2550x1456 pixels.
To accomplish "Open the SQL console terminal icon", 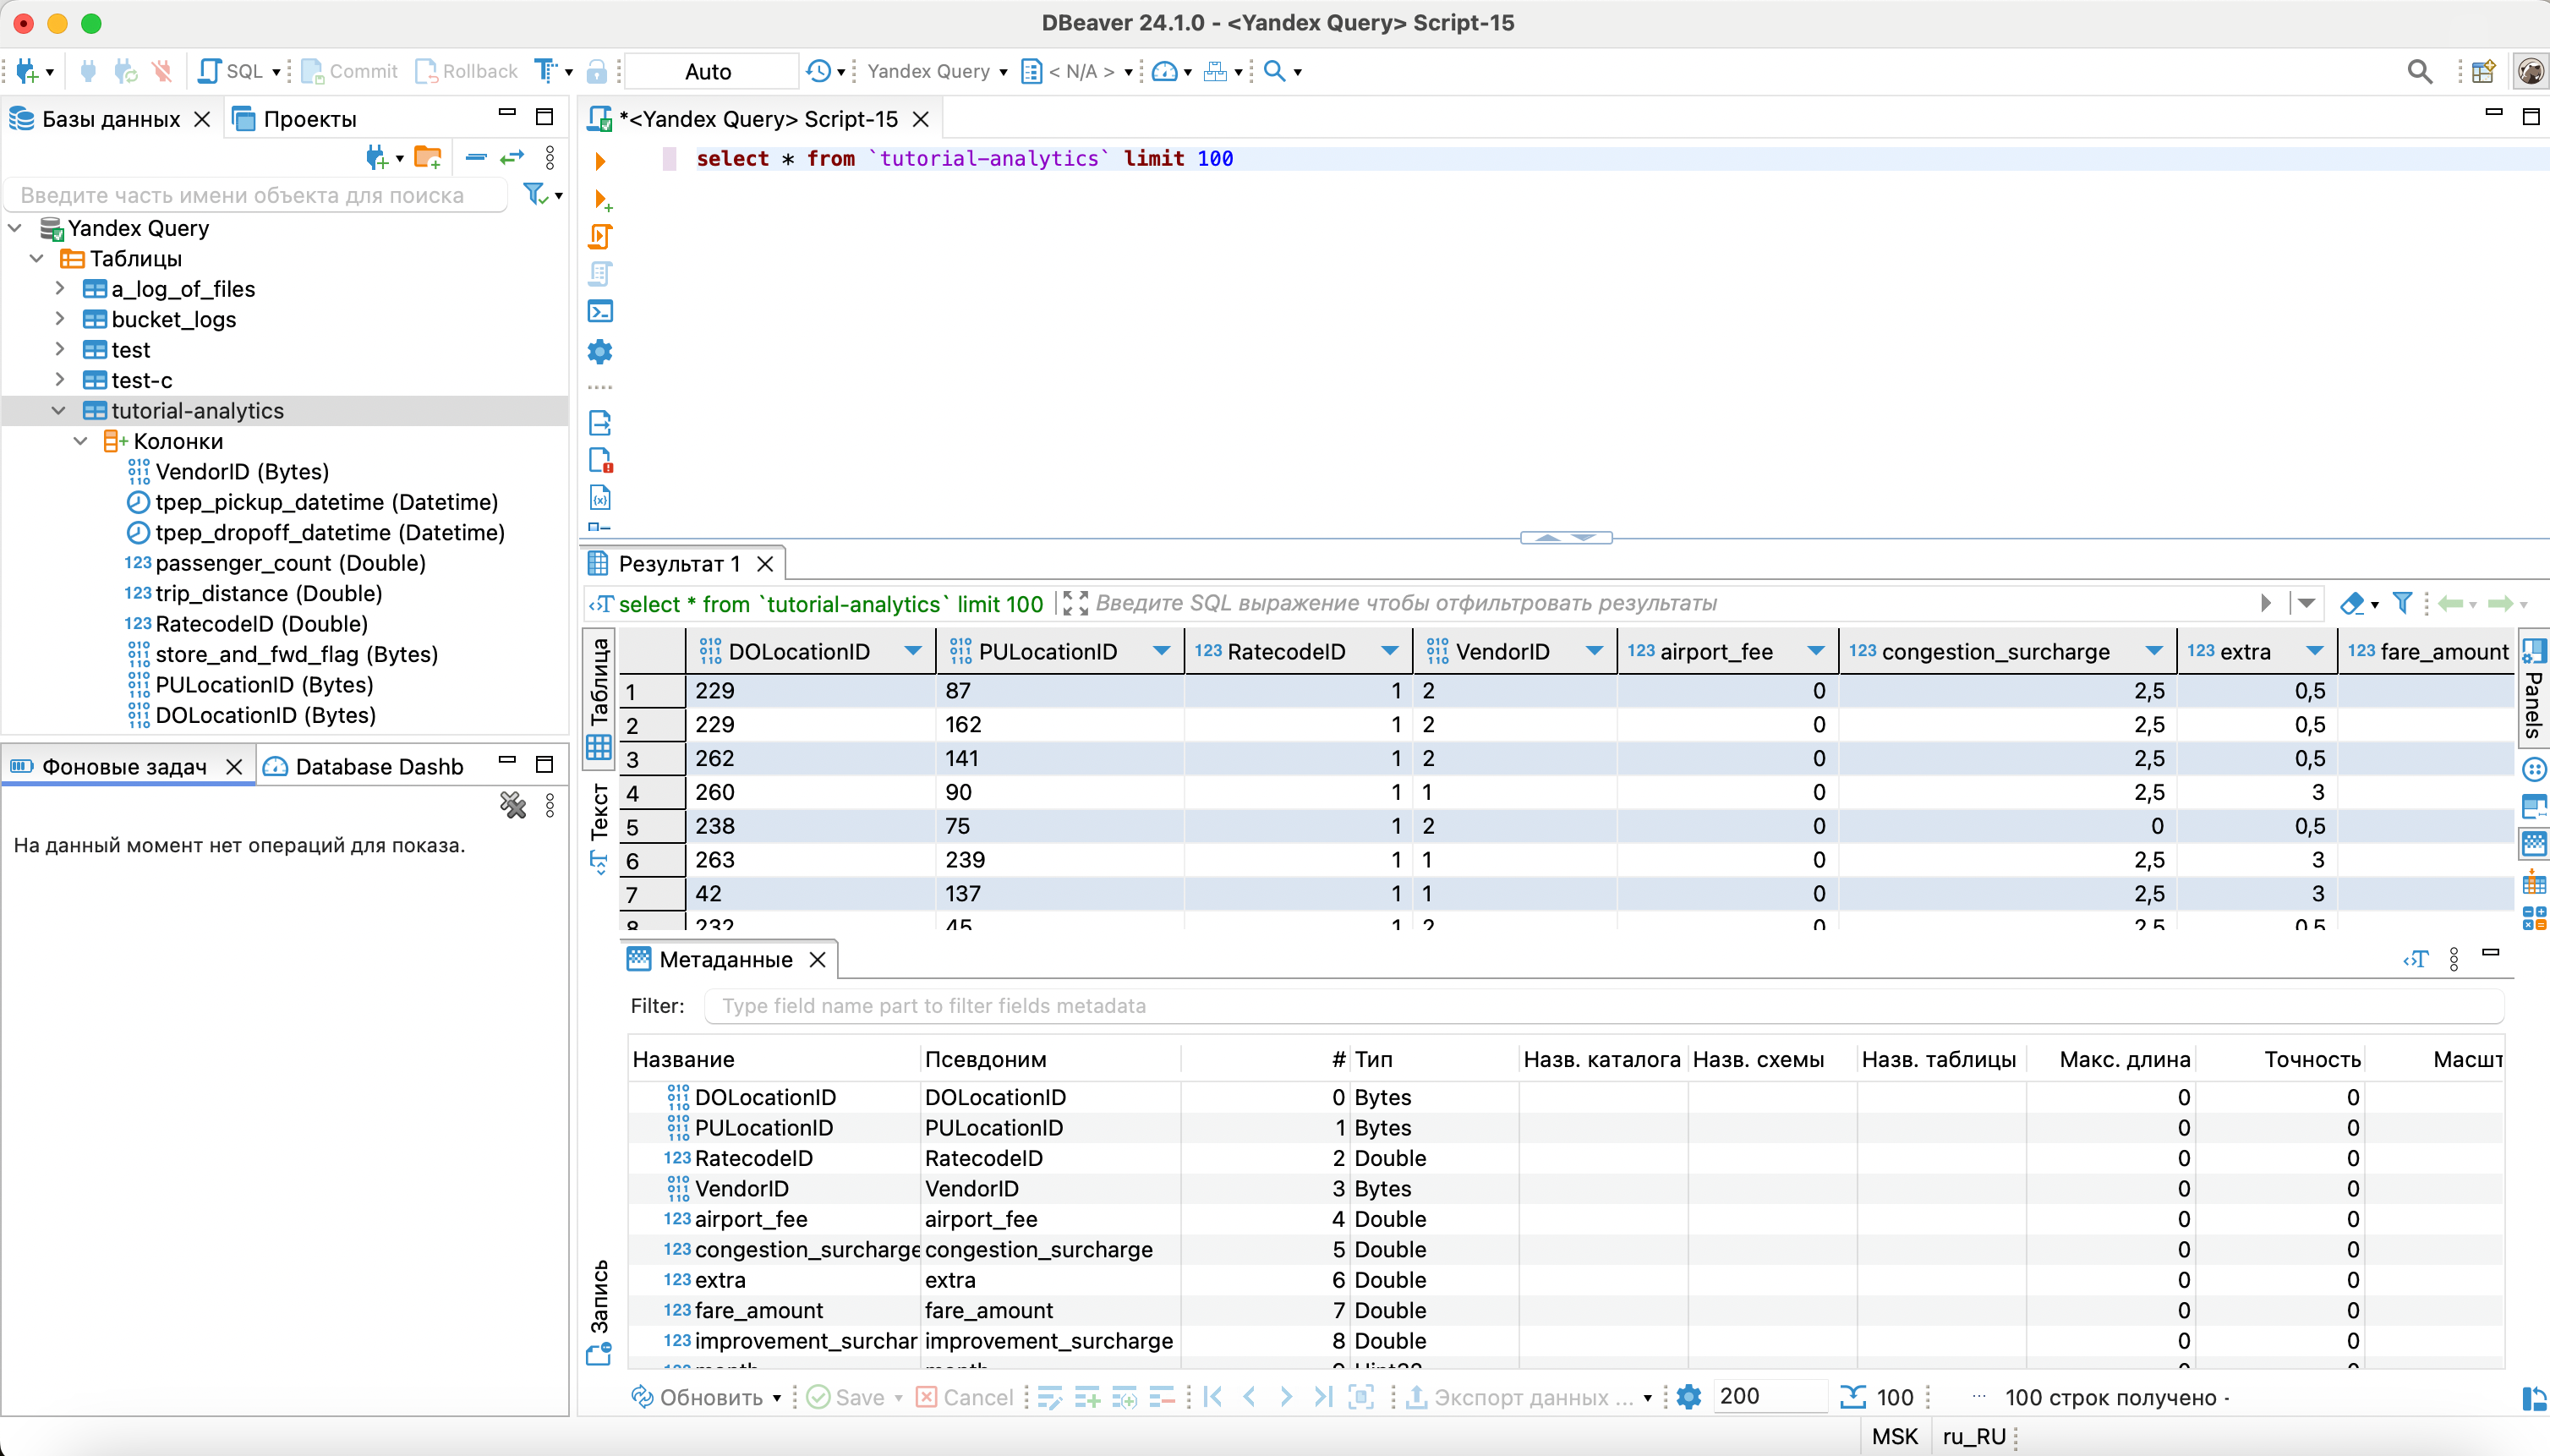I will coord(600,312).
